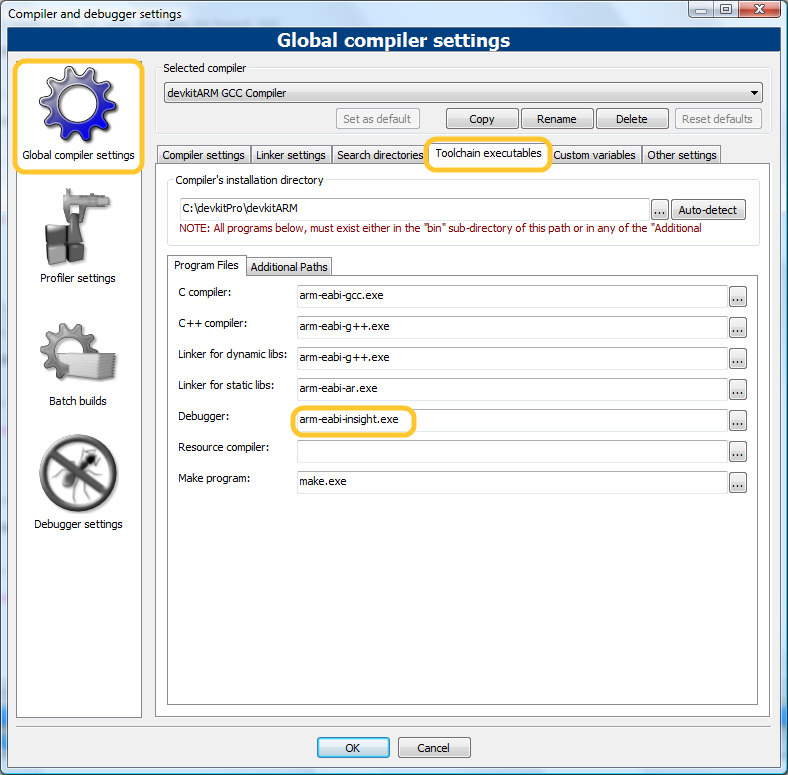This screenshot has width=788, height=775.
Task: Switch to the Additional Paths tab
Action: tap(289, 267)
